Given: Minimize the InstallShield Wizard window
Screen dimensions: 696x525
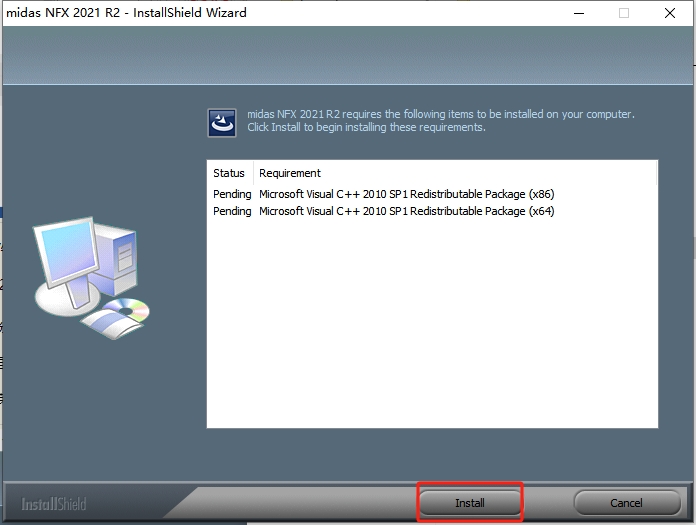Looking at the screenshot, I should 579,13.
